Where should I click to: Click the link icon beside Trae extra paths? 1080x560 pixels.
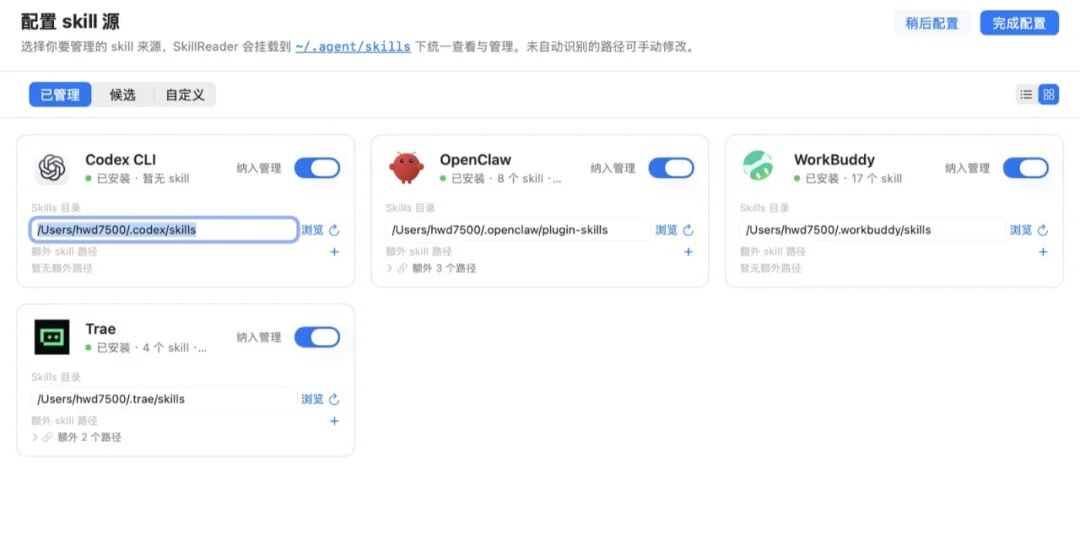coord(48,437)
